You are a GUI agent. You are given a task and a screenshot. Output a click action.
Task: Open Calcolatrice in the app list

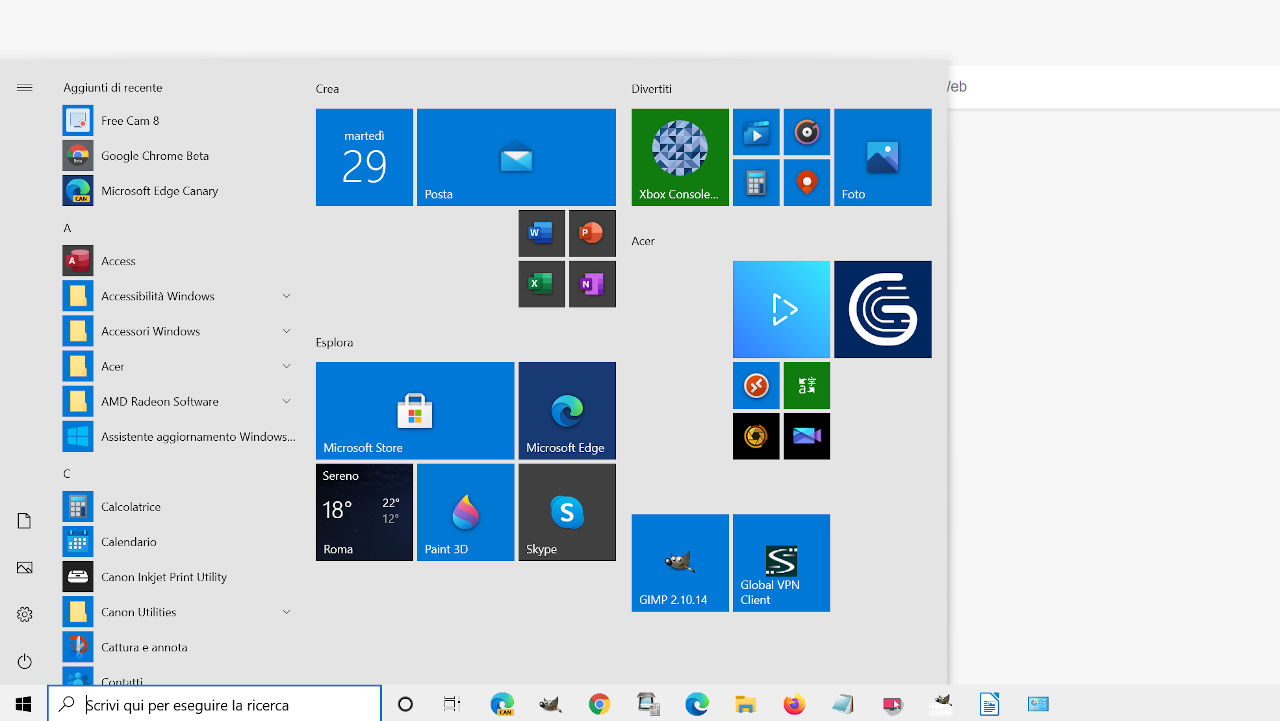point(179,507)
